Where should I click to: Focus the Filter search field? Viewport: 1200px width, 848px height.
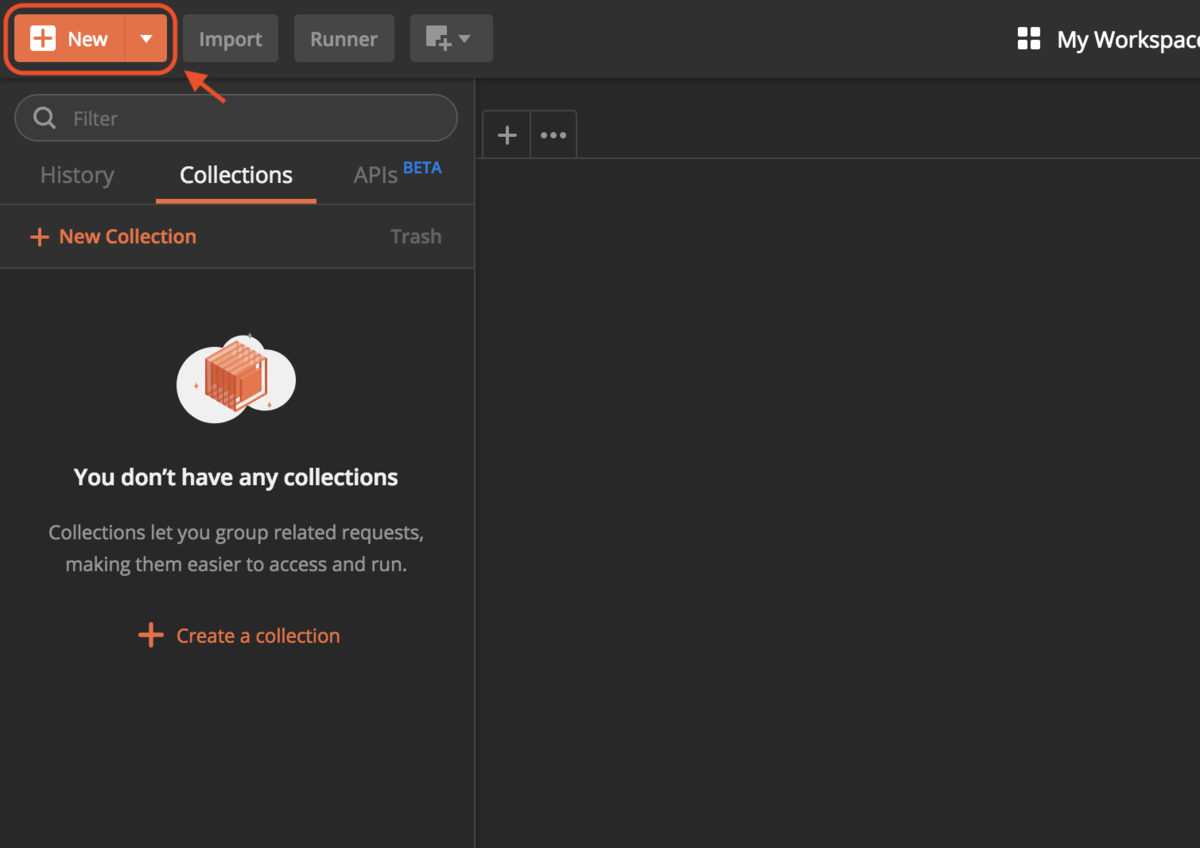(x=236, y=118)
